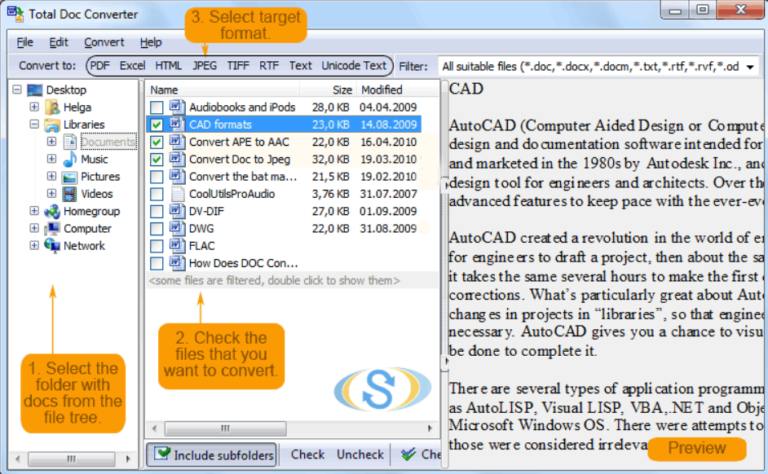Expand the Videos tree node
Screen dimensions: 768x474
51,193
